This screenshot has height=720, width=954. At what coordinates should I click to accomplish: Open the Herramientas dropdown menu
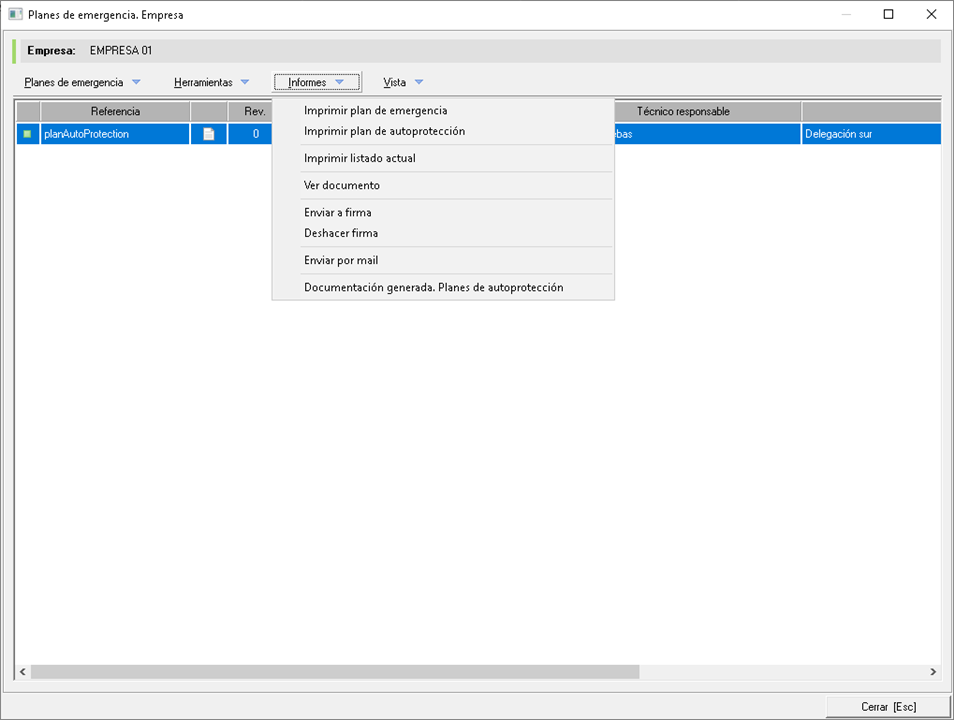pyautogui.click(x=211, y=82)
